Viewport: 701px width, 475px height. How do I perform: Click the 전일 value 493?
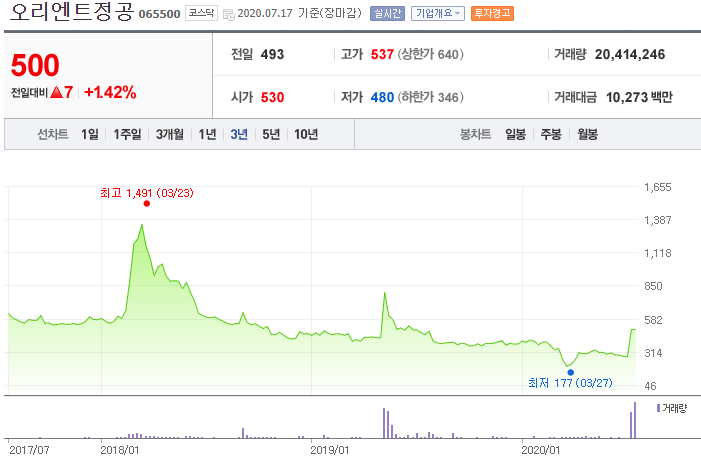coord(272,55)
